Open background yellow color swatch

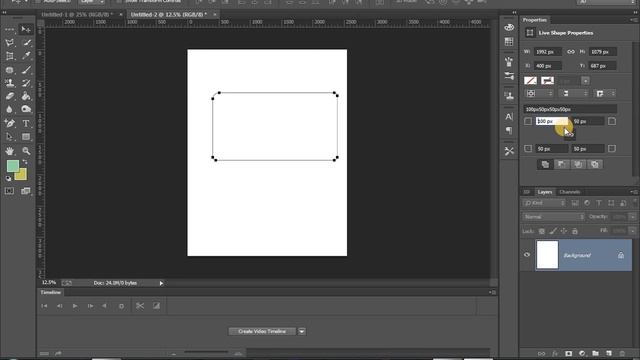pos(21,175)
